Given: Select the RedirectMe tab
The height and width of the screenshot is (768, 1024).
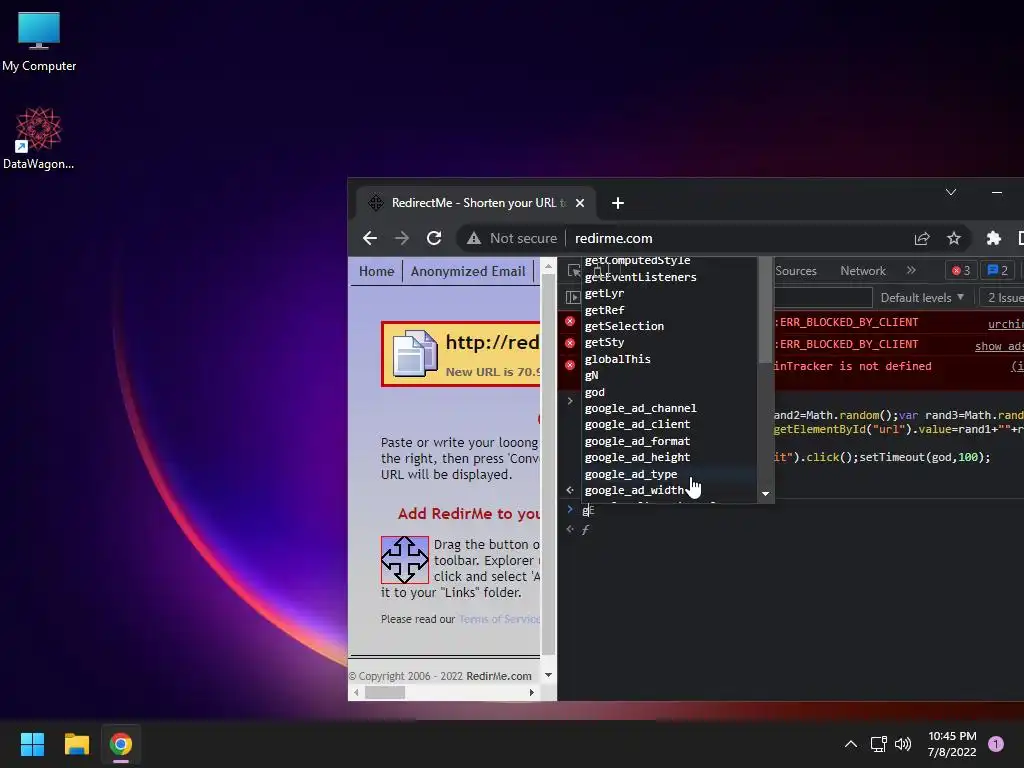Looking at the screenshot, I should tap(477, 203).
